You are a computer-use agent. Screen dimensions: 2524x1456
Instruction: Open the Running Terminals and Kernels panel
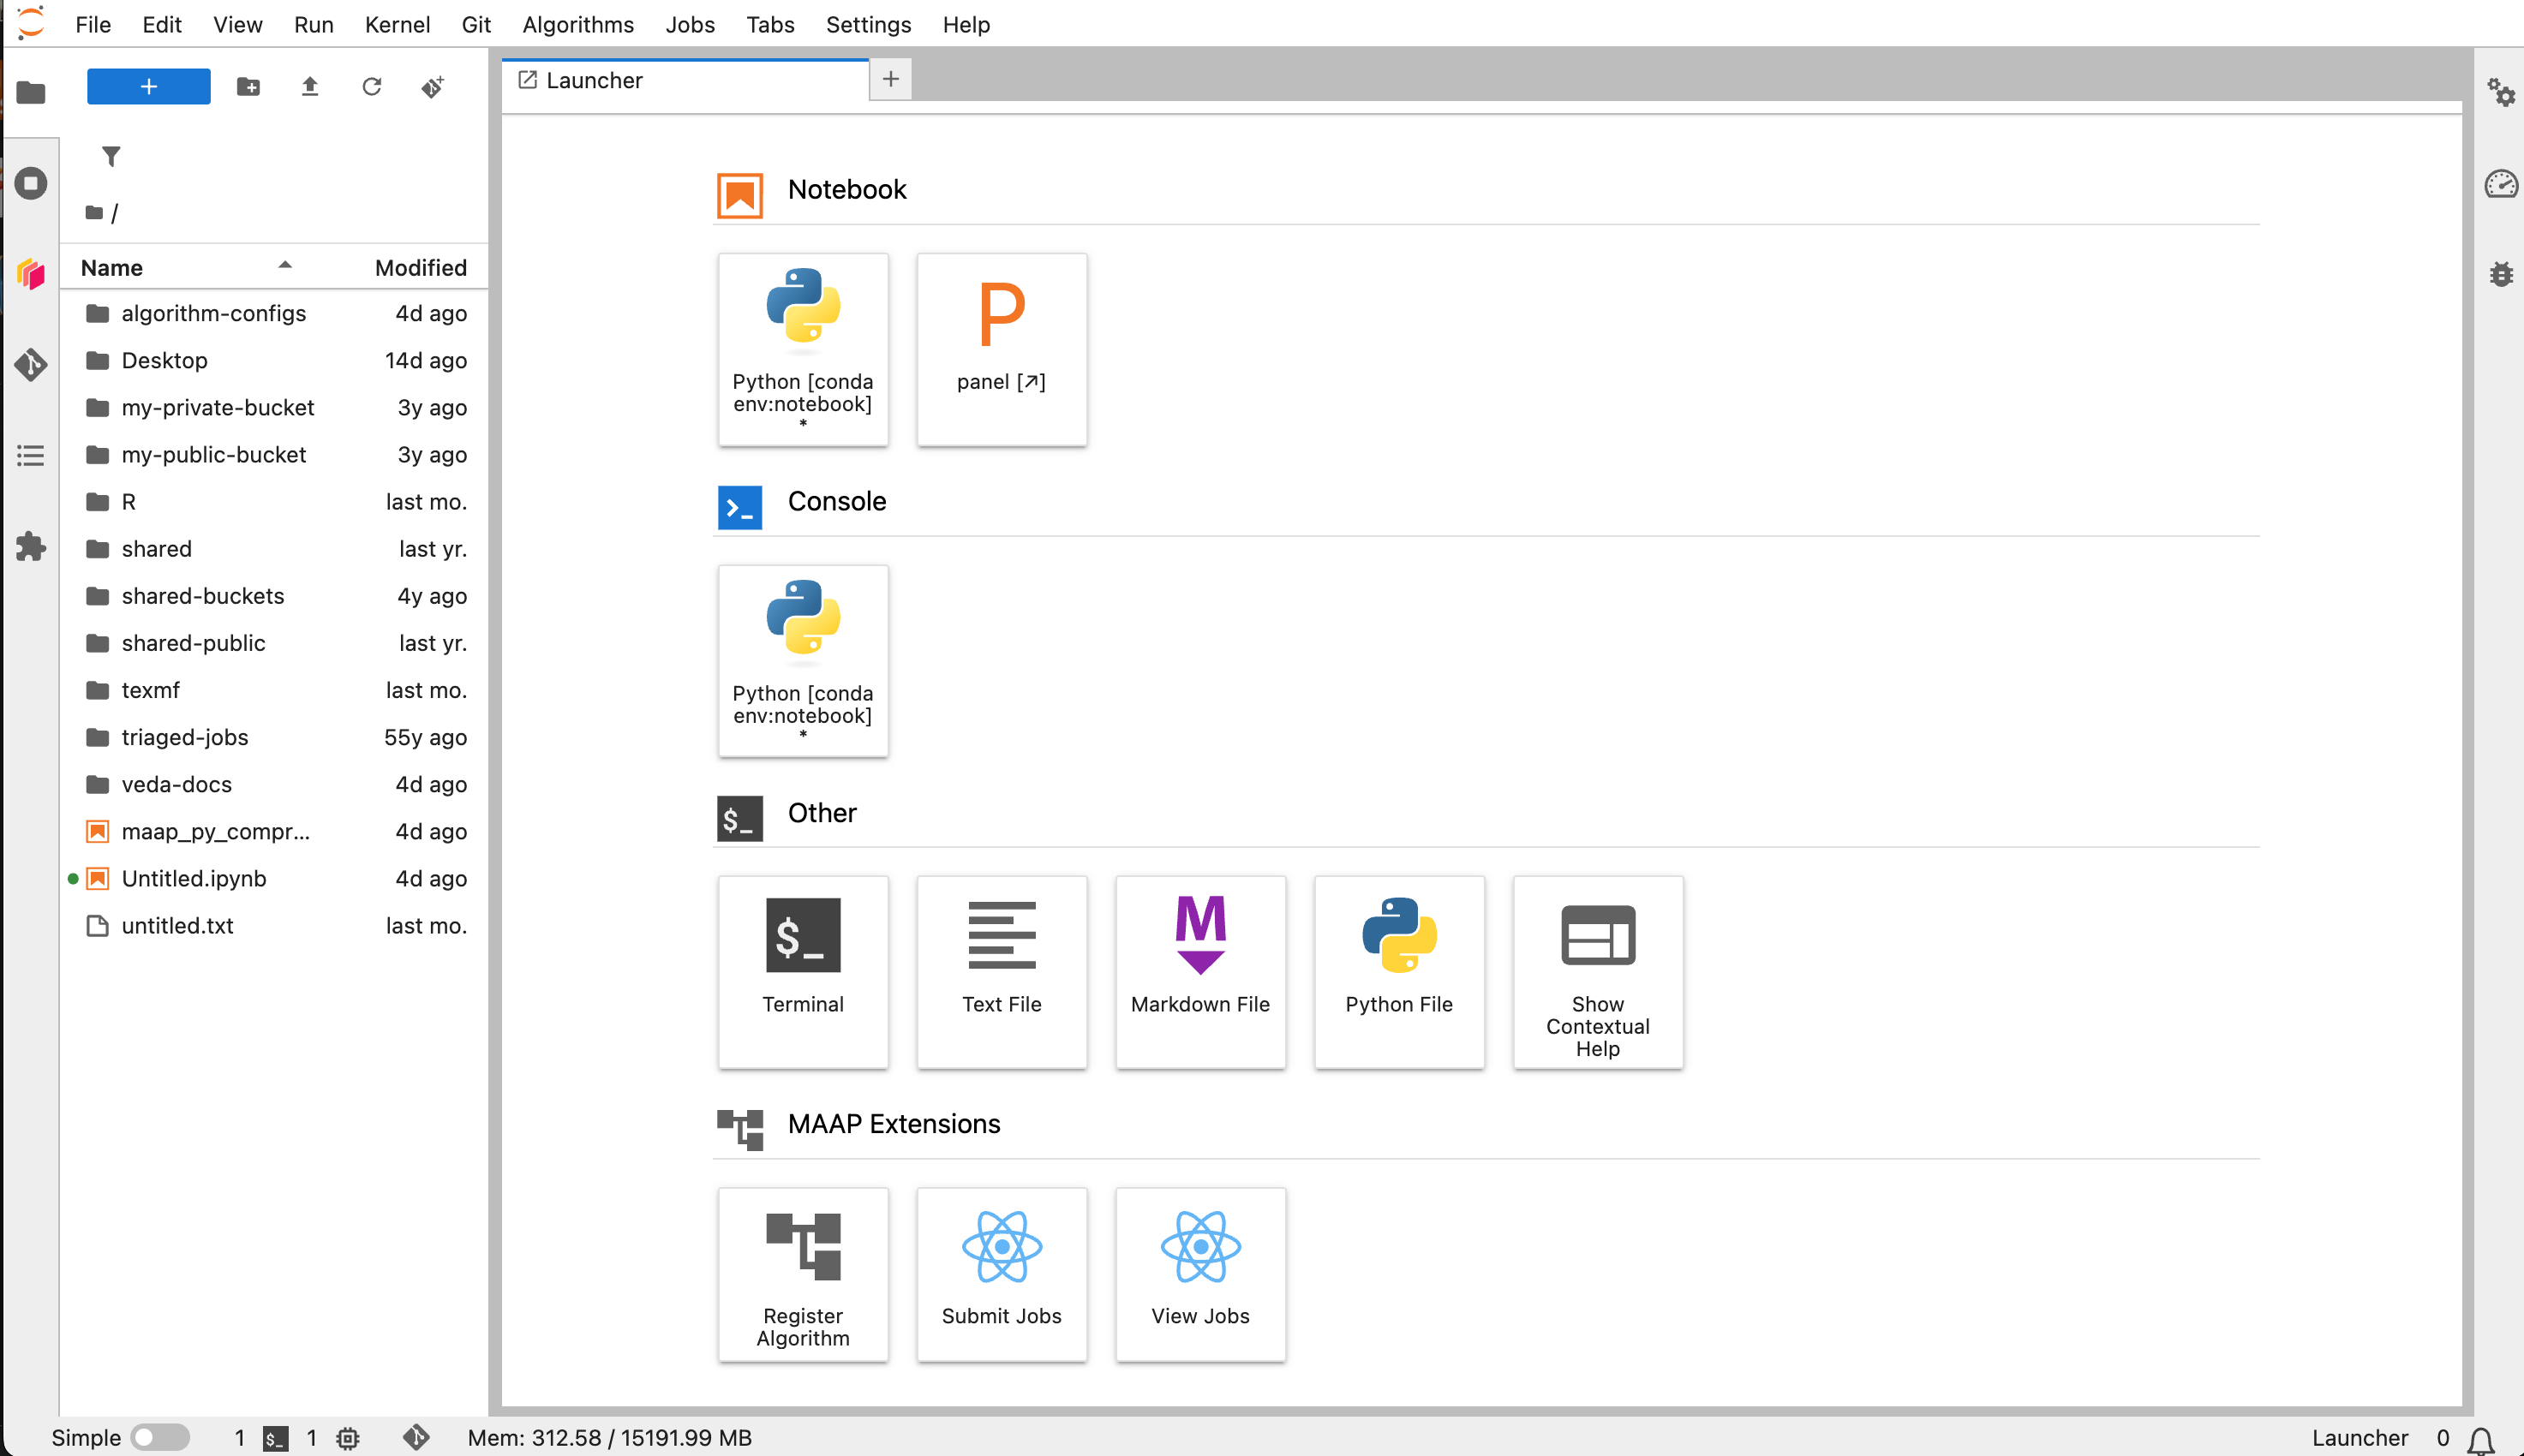click(31, 184)
